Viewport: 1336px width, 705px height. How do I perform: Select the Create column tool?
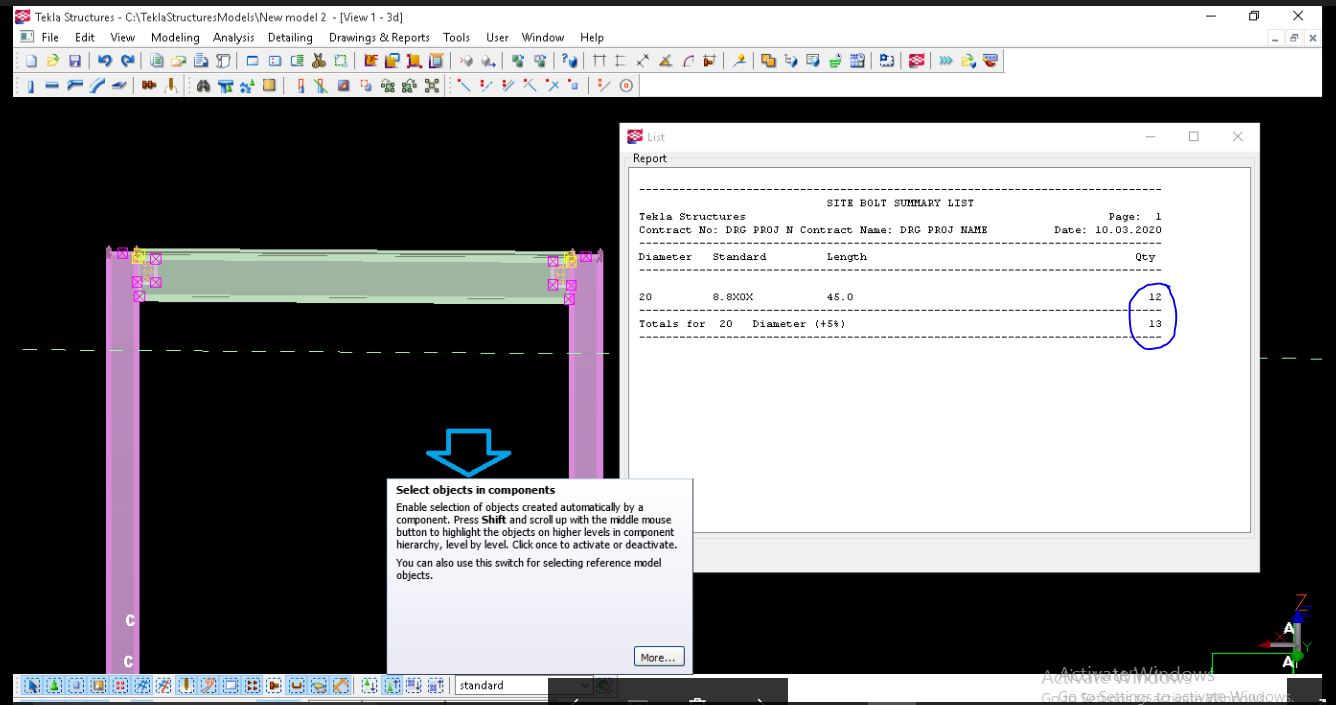click(29, 87)
